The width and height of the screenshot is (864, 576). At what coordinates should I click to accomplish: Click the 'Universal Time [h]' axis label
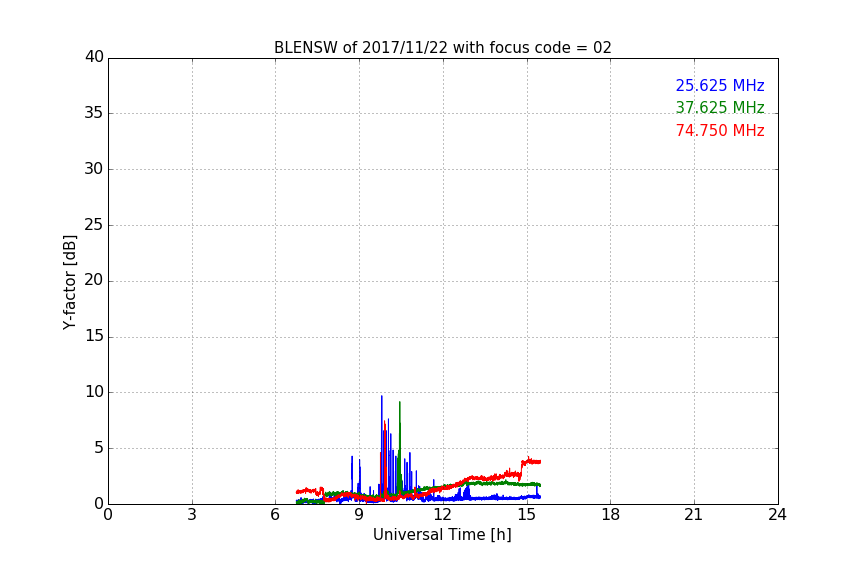[442, 535]
